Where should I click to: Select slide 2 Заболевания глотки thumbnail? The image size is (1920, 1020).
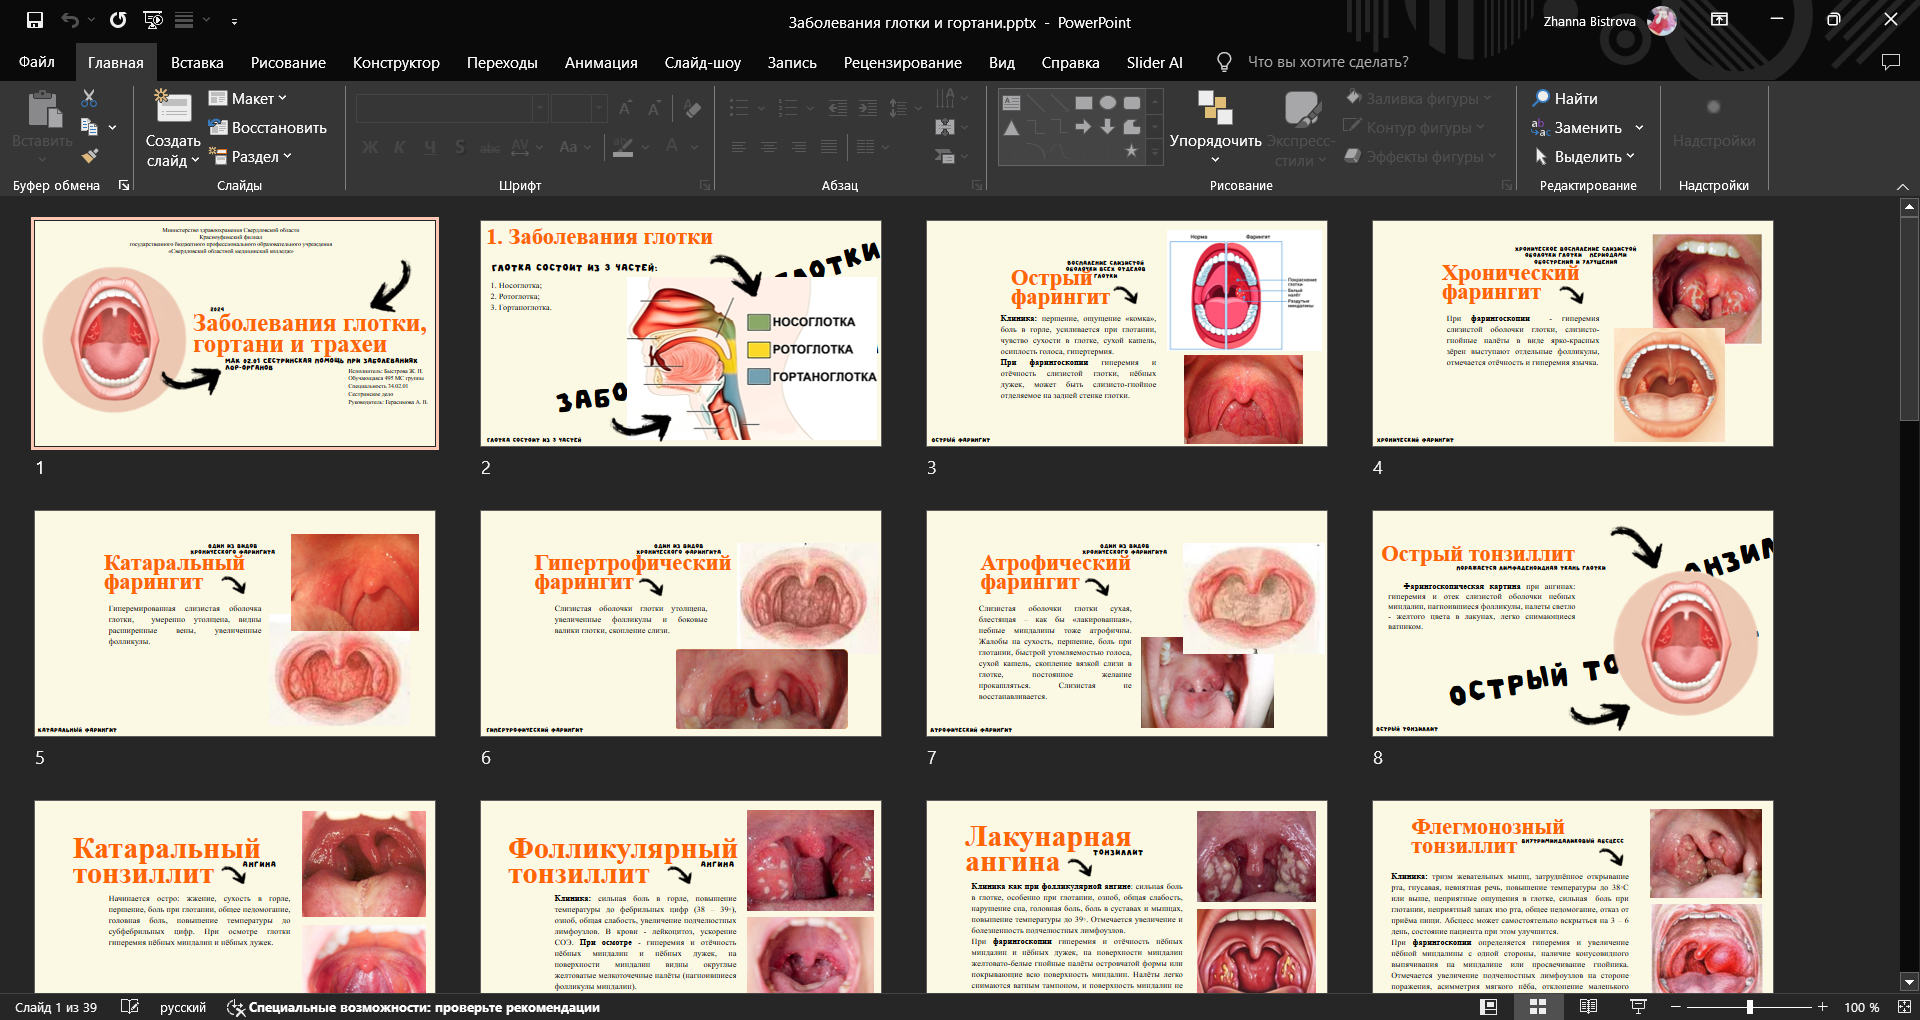681,333
